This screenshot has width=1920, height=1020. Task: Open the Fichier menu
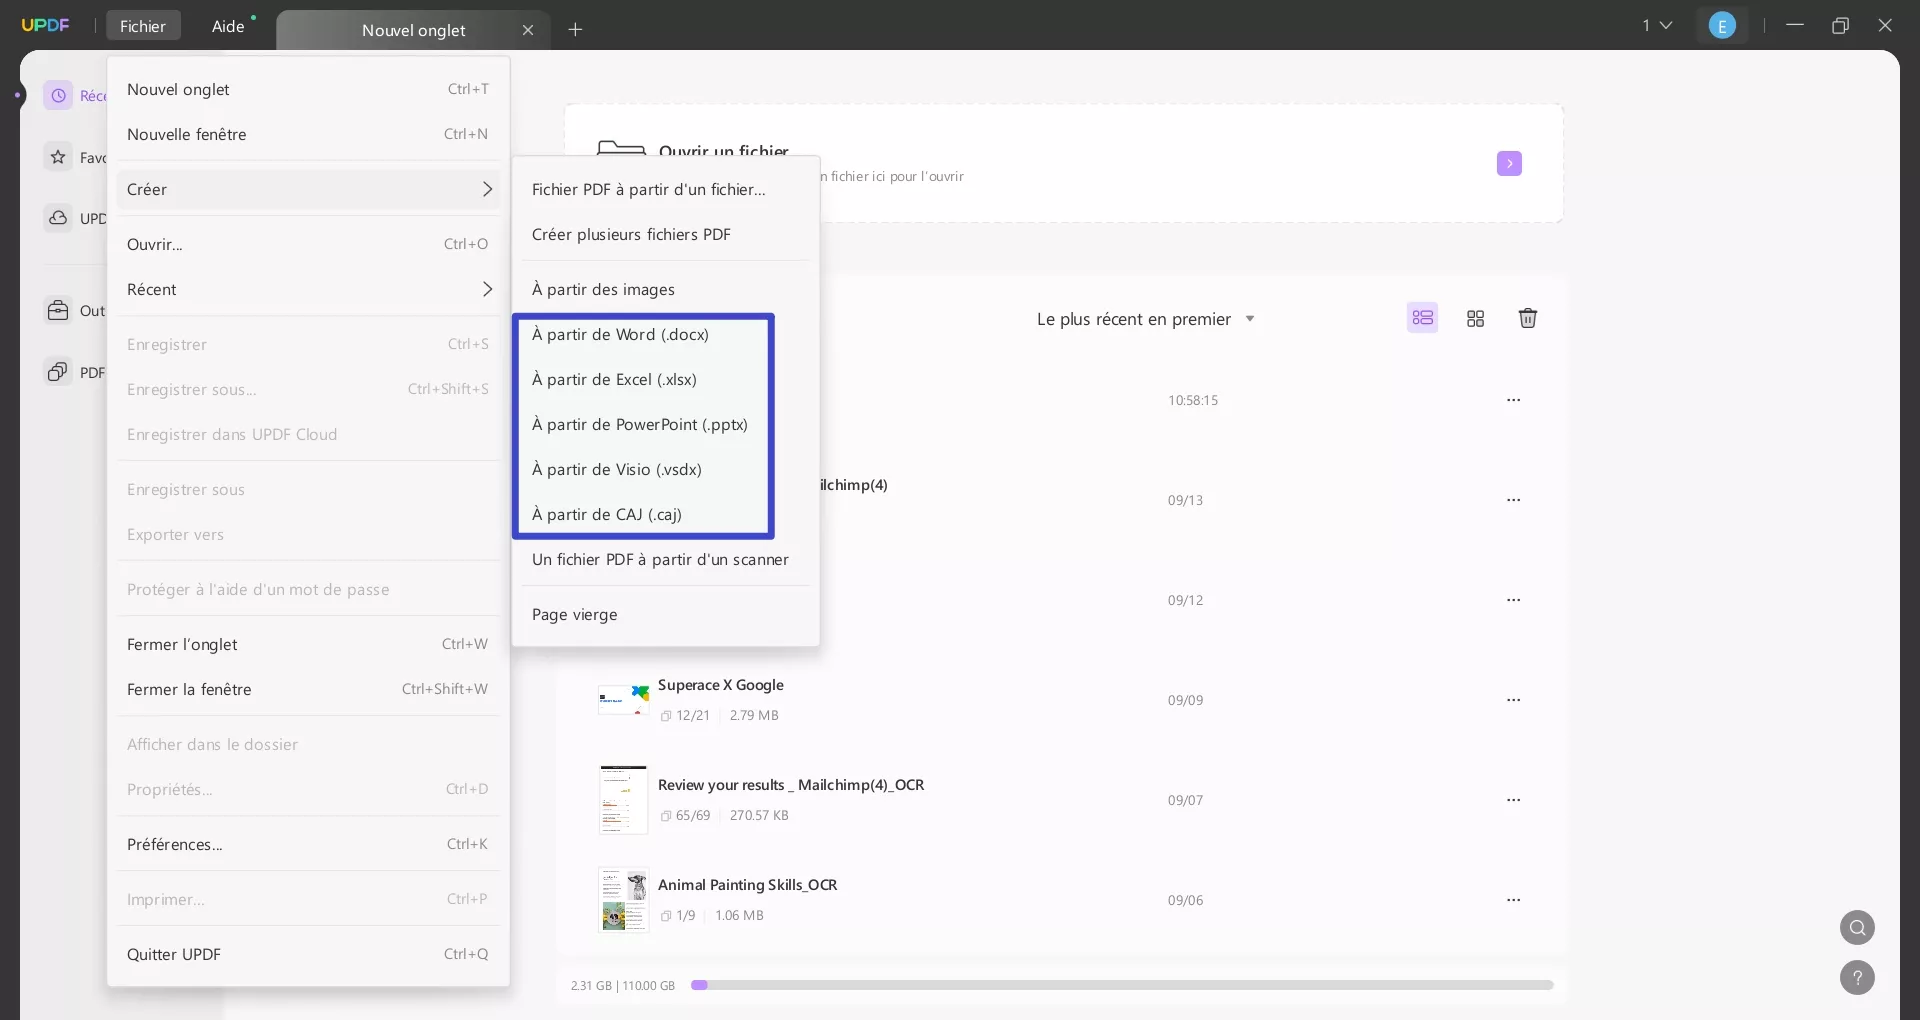tap(143, 26)
